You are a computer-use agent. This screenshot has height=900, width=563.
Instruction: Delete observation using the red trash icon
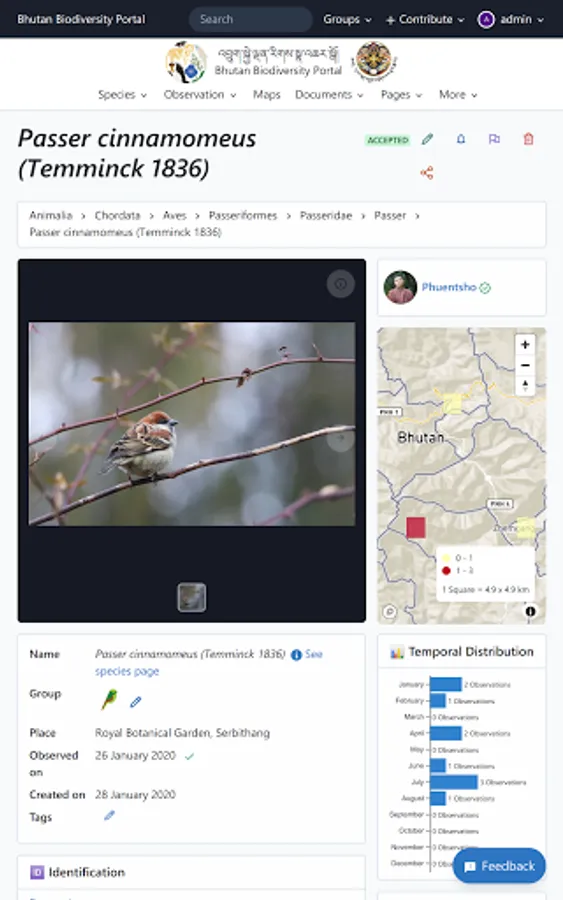[528, 139]
